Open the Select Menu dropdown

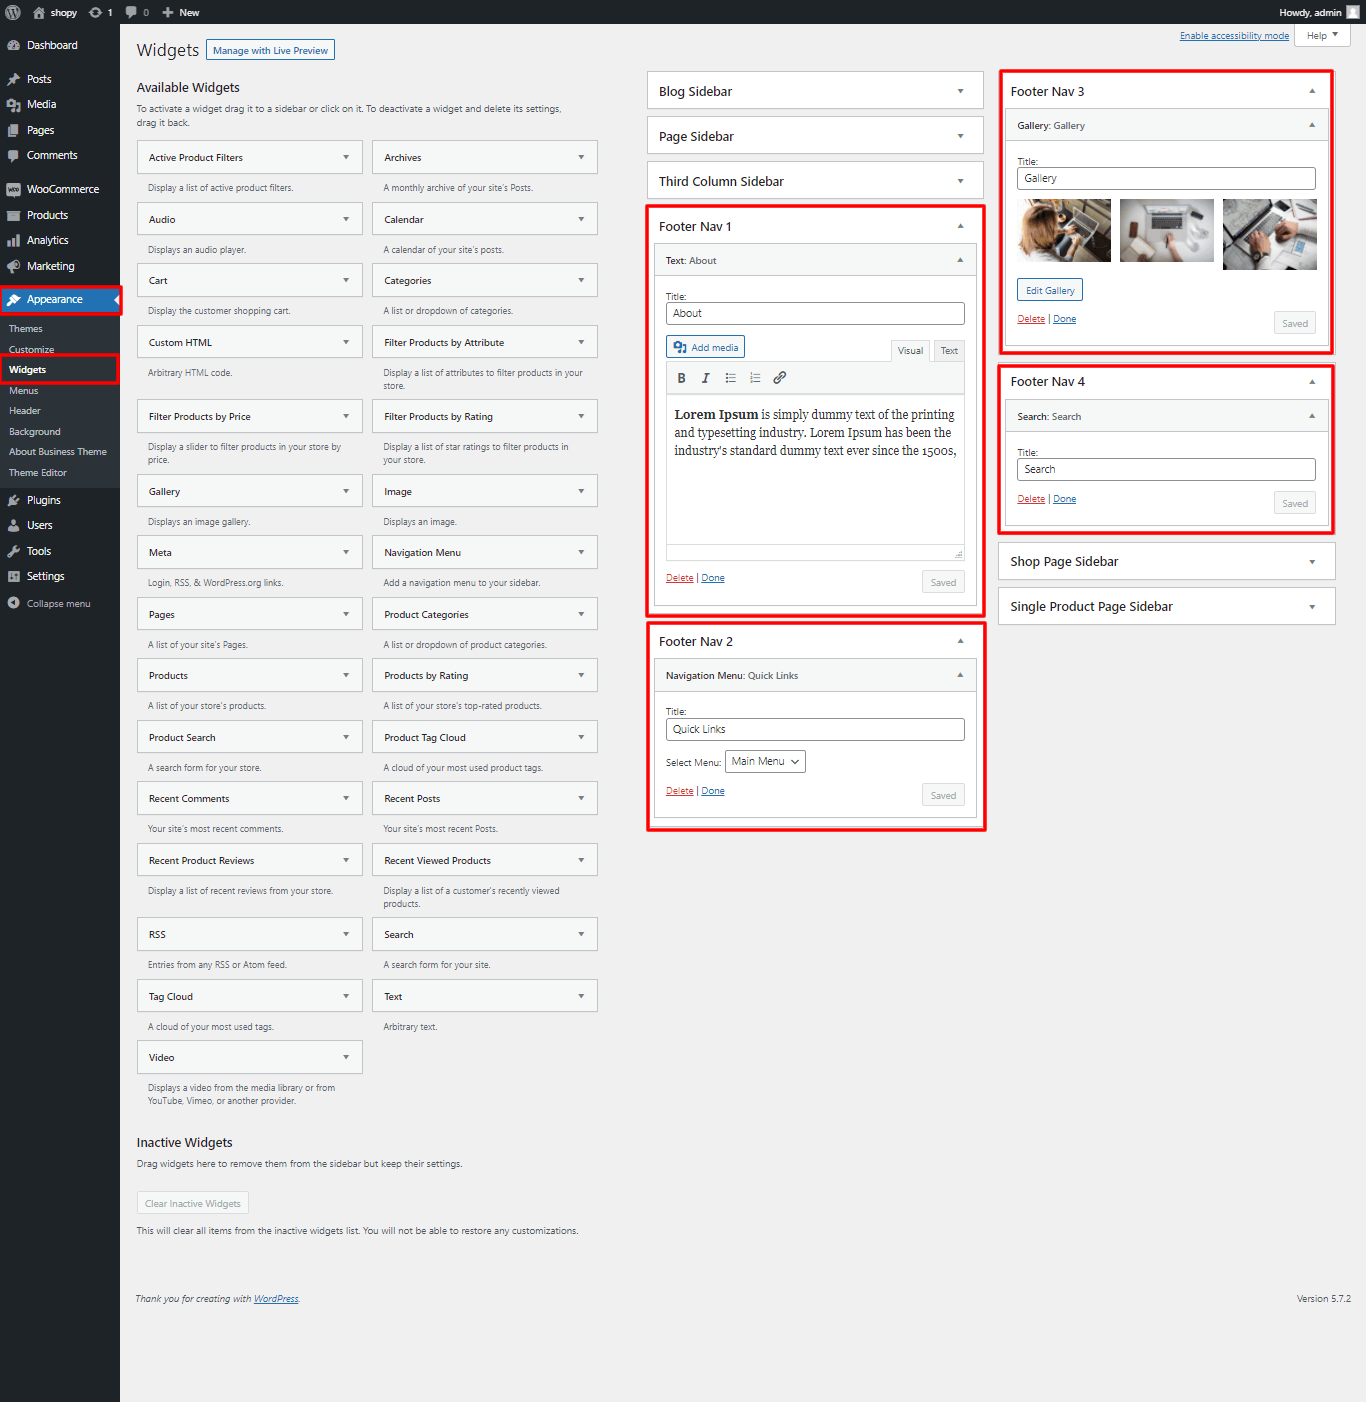coord(765,762)
